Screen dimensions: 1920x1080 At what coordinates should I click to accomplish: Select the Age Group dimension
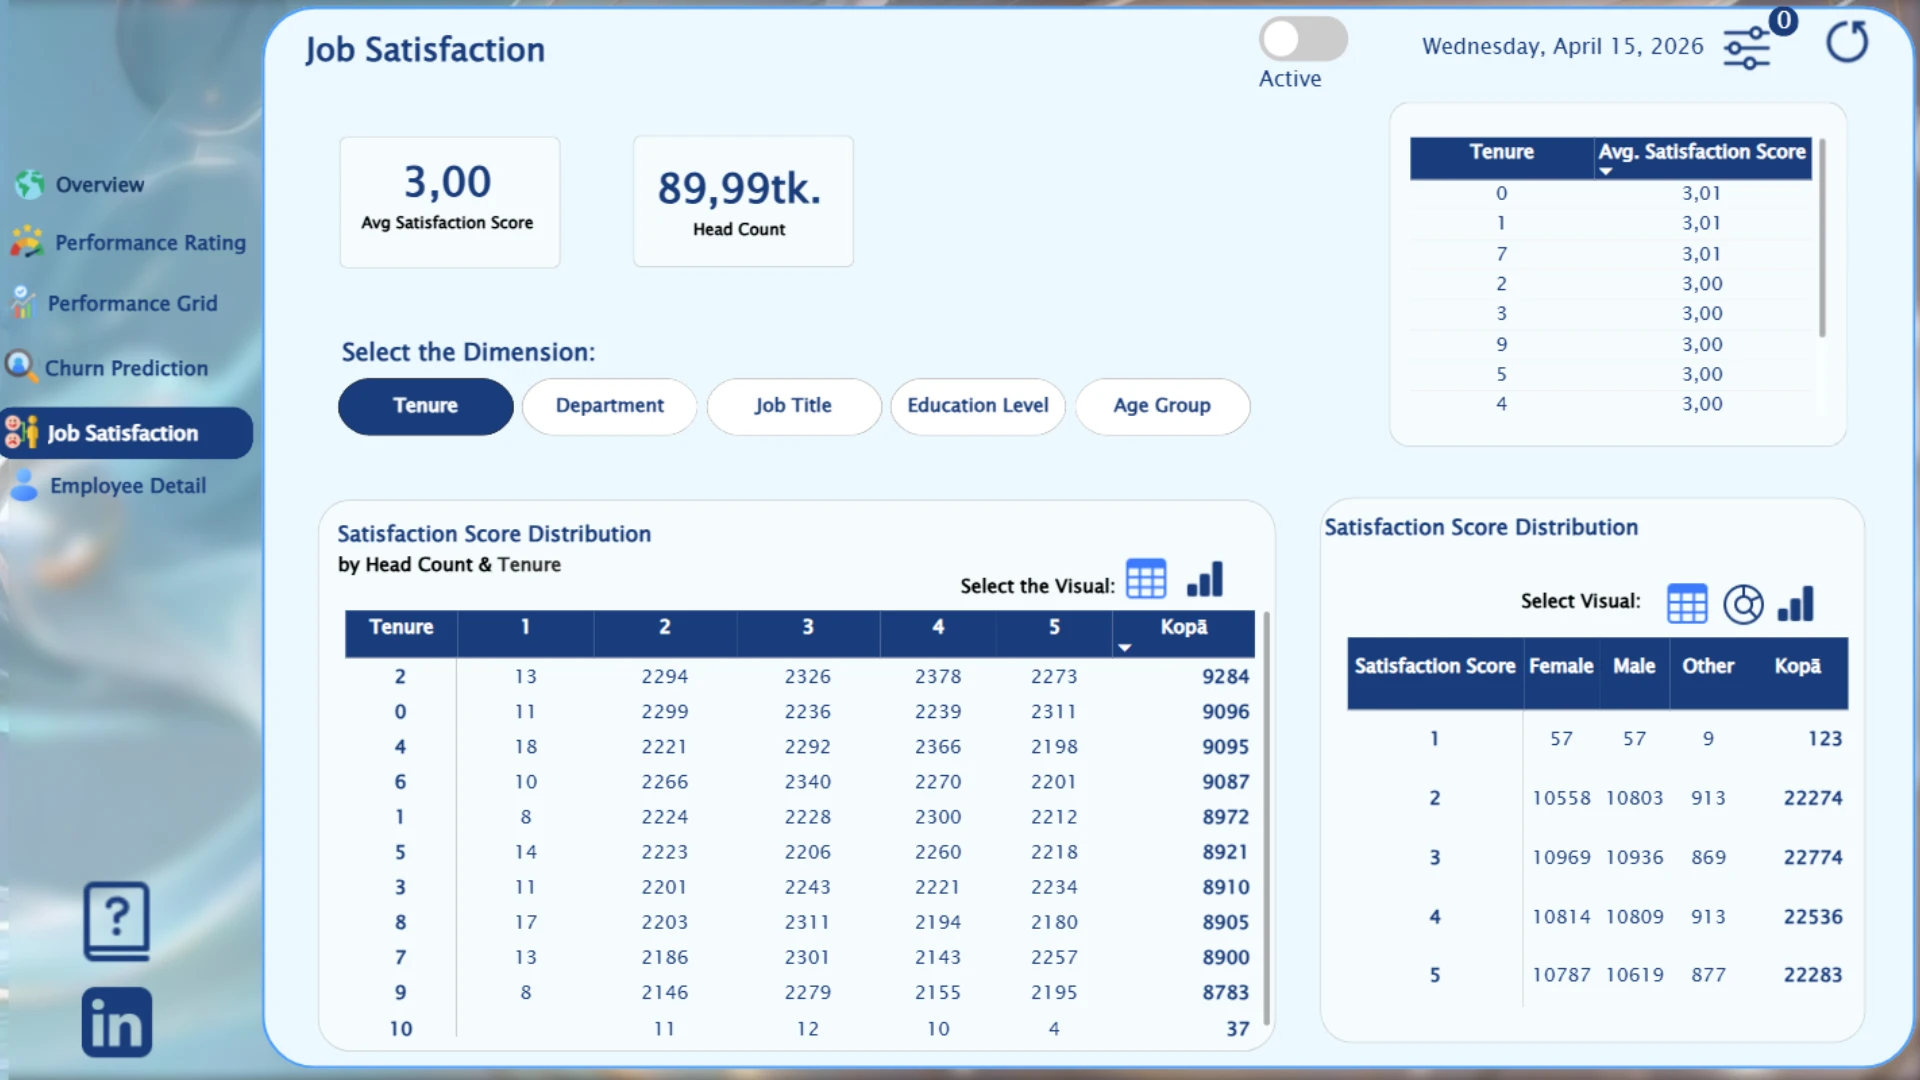1162,406
